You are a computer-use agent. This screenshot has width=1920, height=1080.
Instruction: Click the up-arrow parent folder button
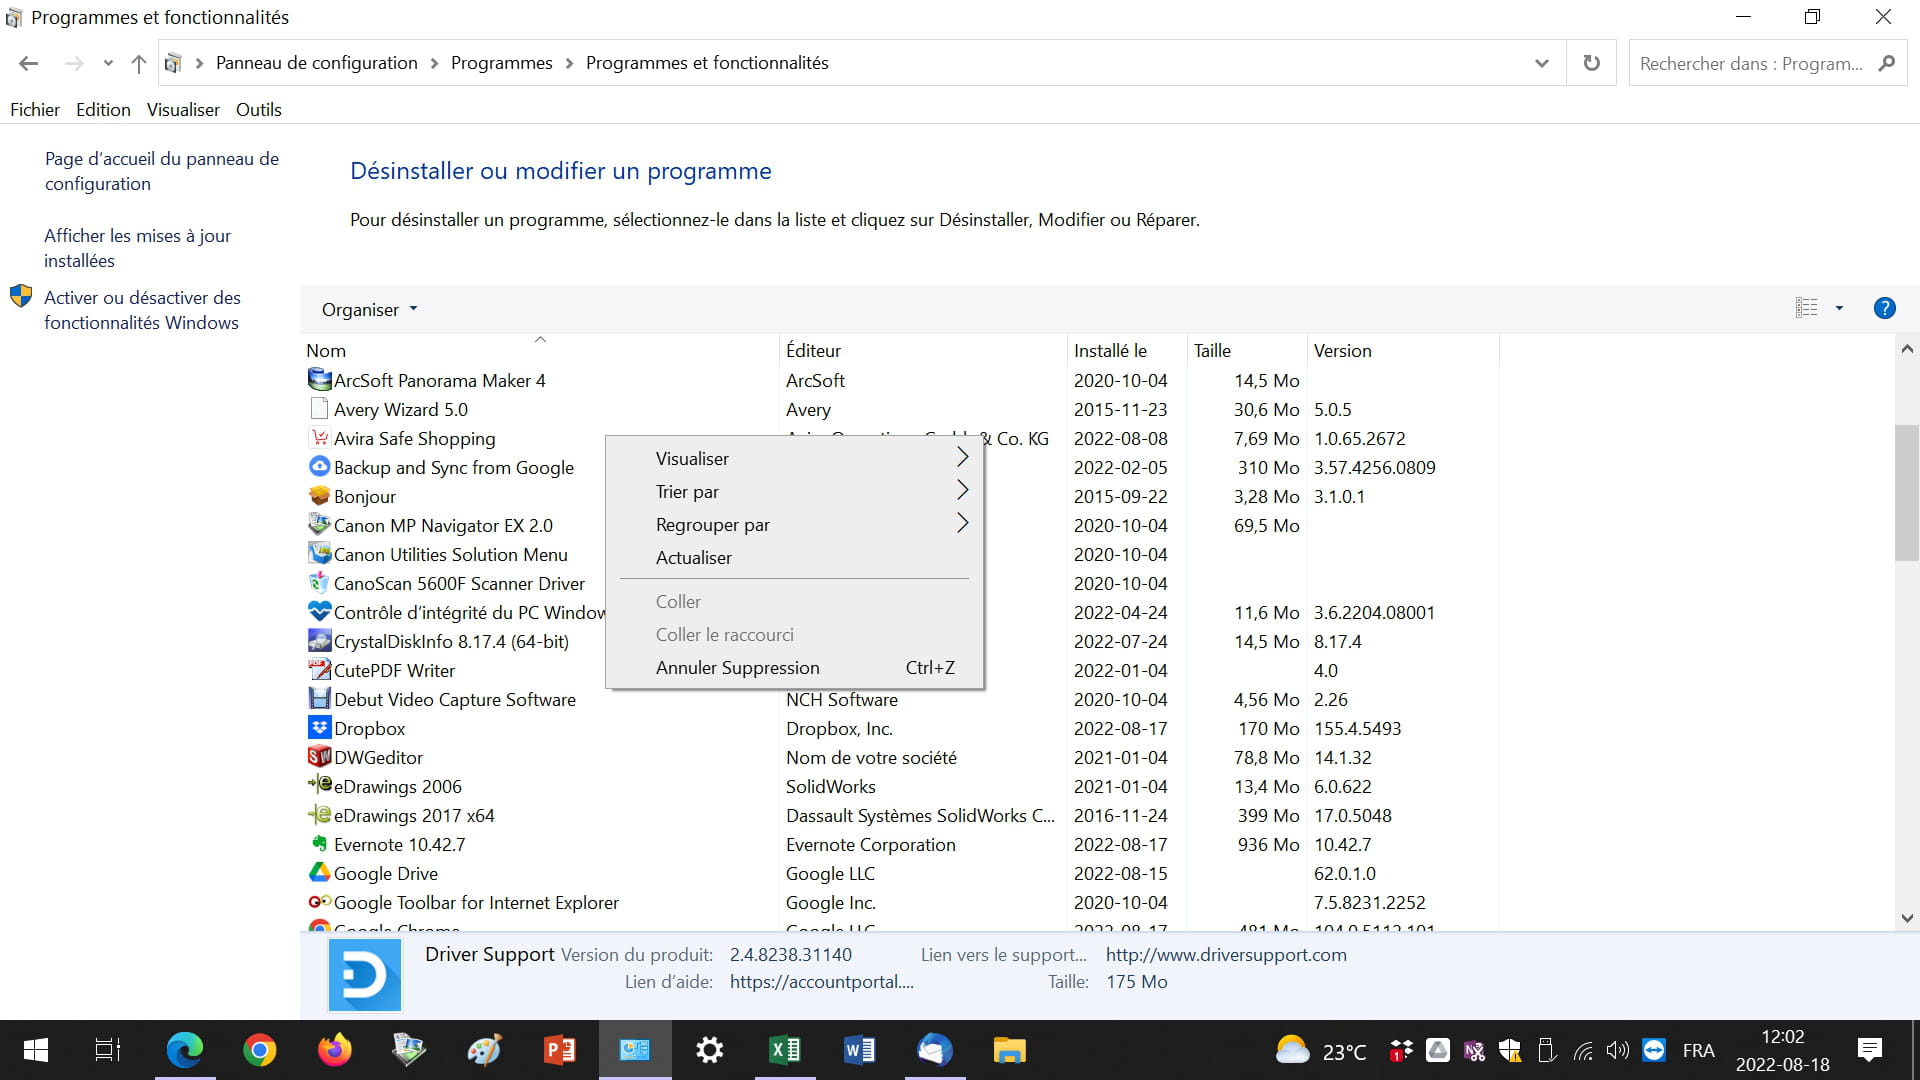pos(138,63)
